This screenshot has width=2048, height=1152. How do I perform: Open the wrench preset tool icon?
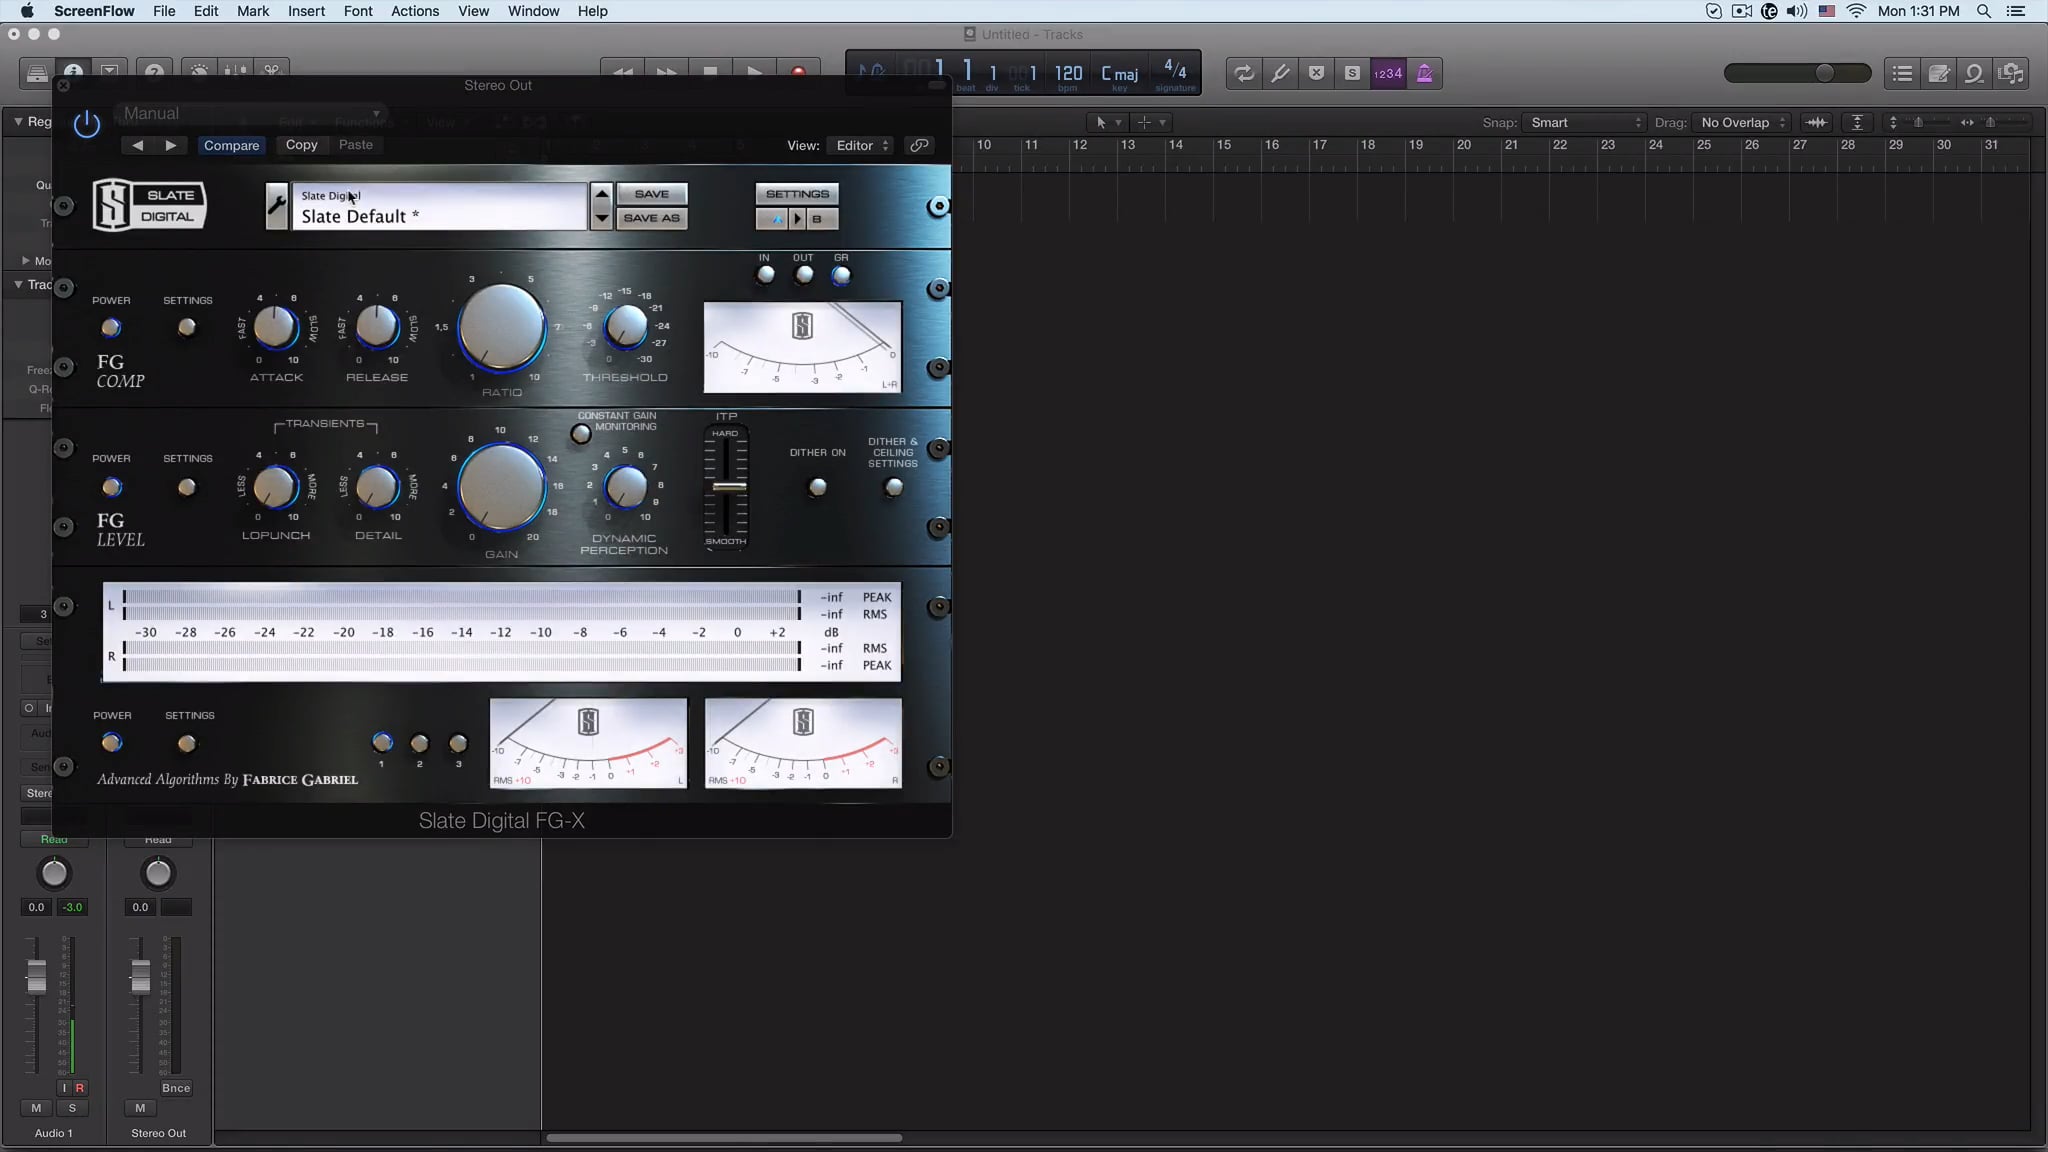click(277, 206)
